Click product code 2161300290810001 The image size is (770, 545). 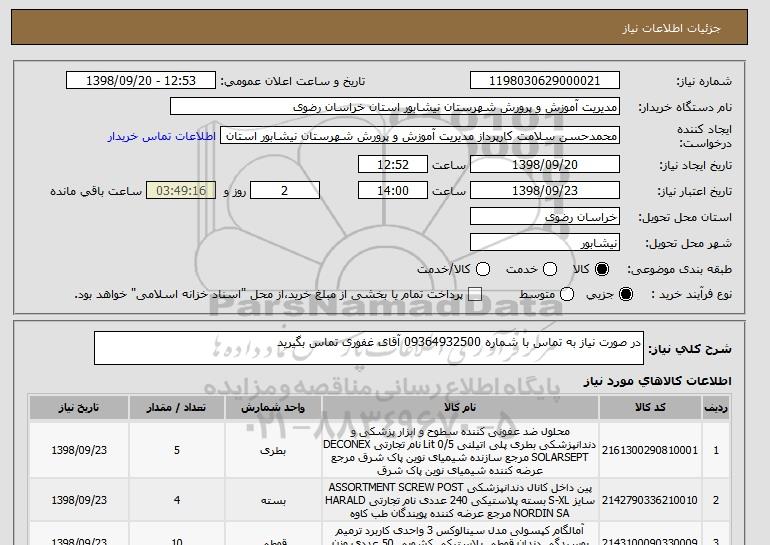pos(650,450)
